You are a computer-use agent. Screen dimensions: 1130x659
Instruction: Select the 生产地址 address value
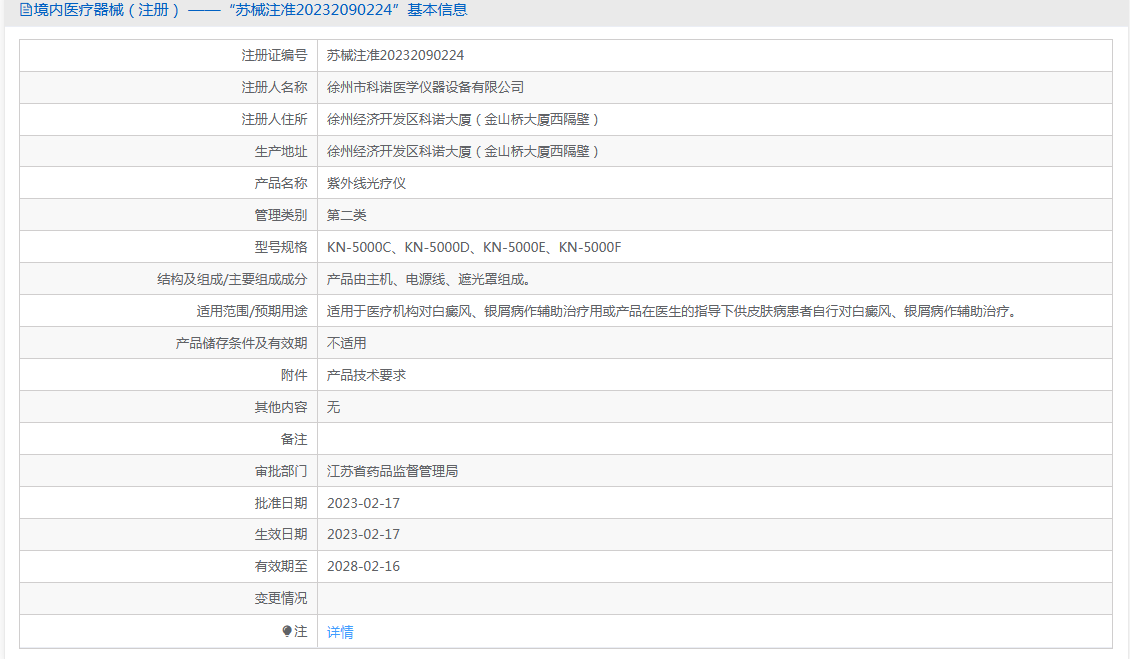click(x=463, y=151)
